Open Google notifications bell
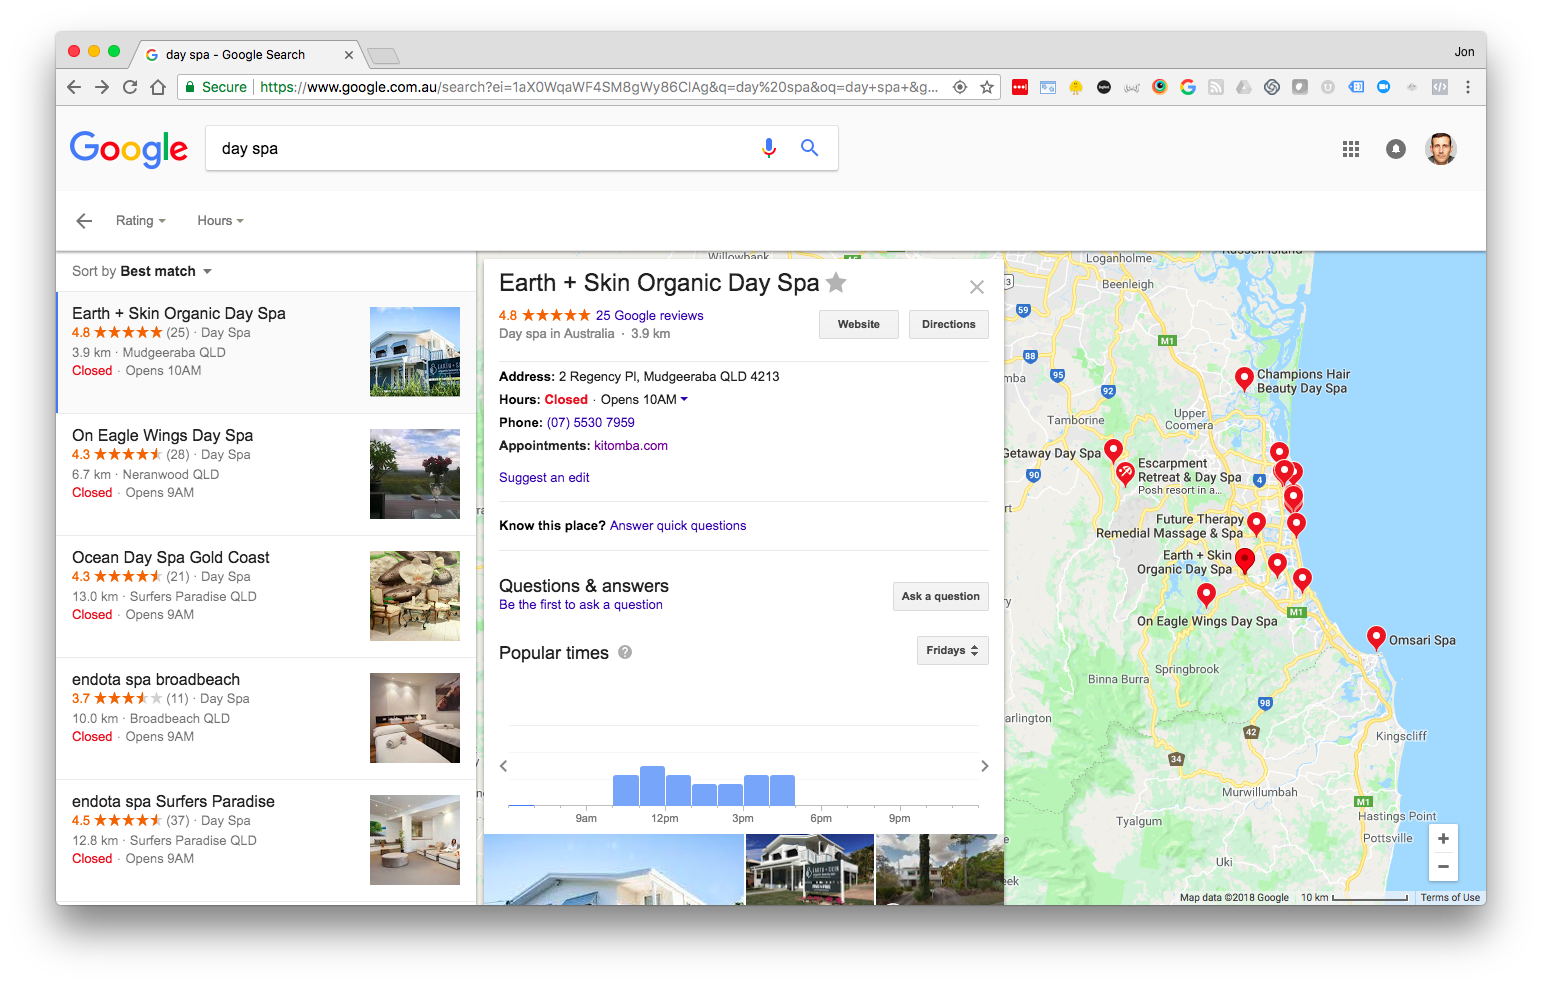1542x985 pixels. coord(1396,149)
